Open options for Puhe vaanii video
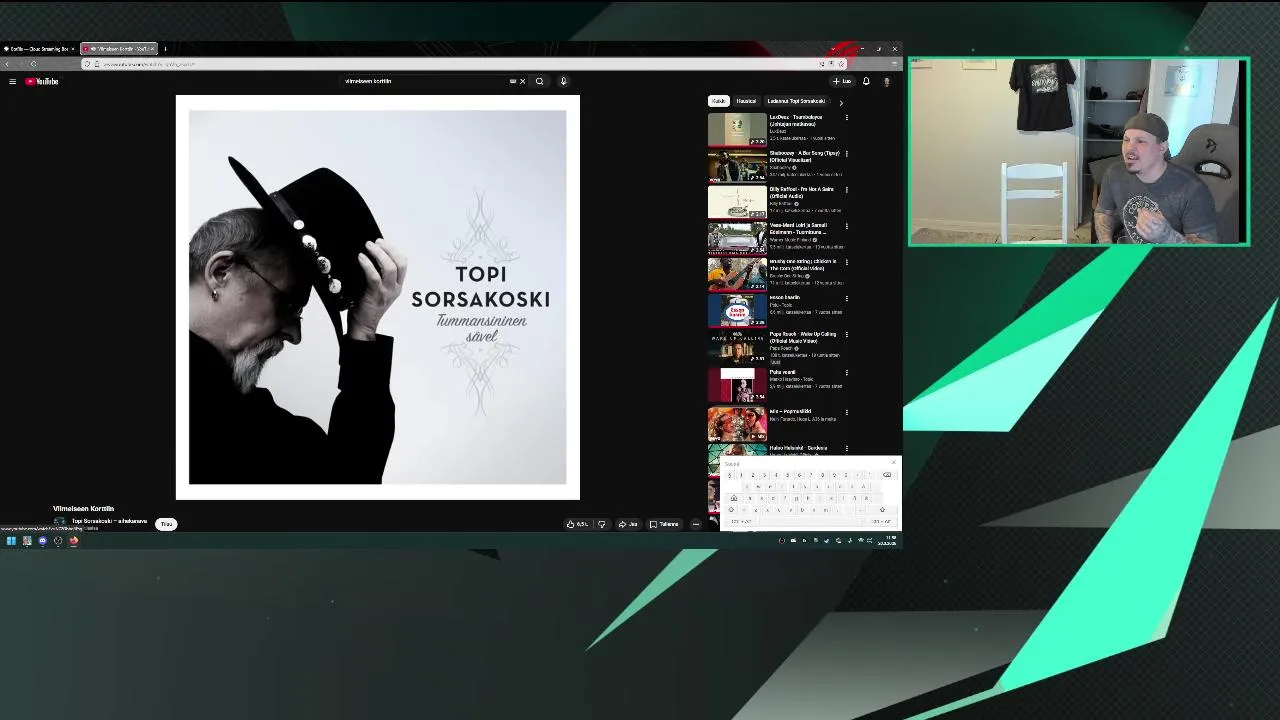 click(846, 372)
